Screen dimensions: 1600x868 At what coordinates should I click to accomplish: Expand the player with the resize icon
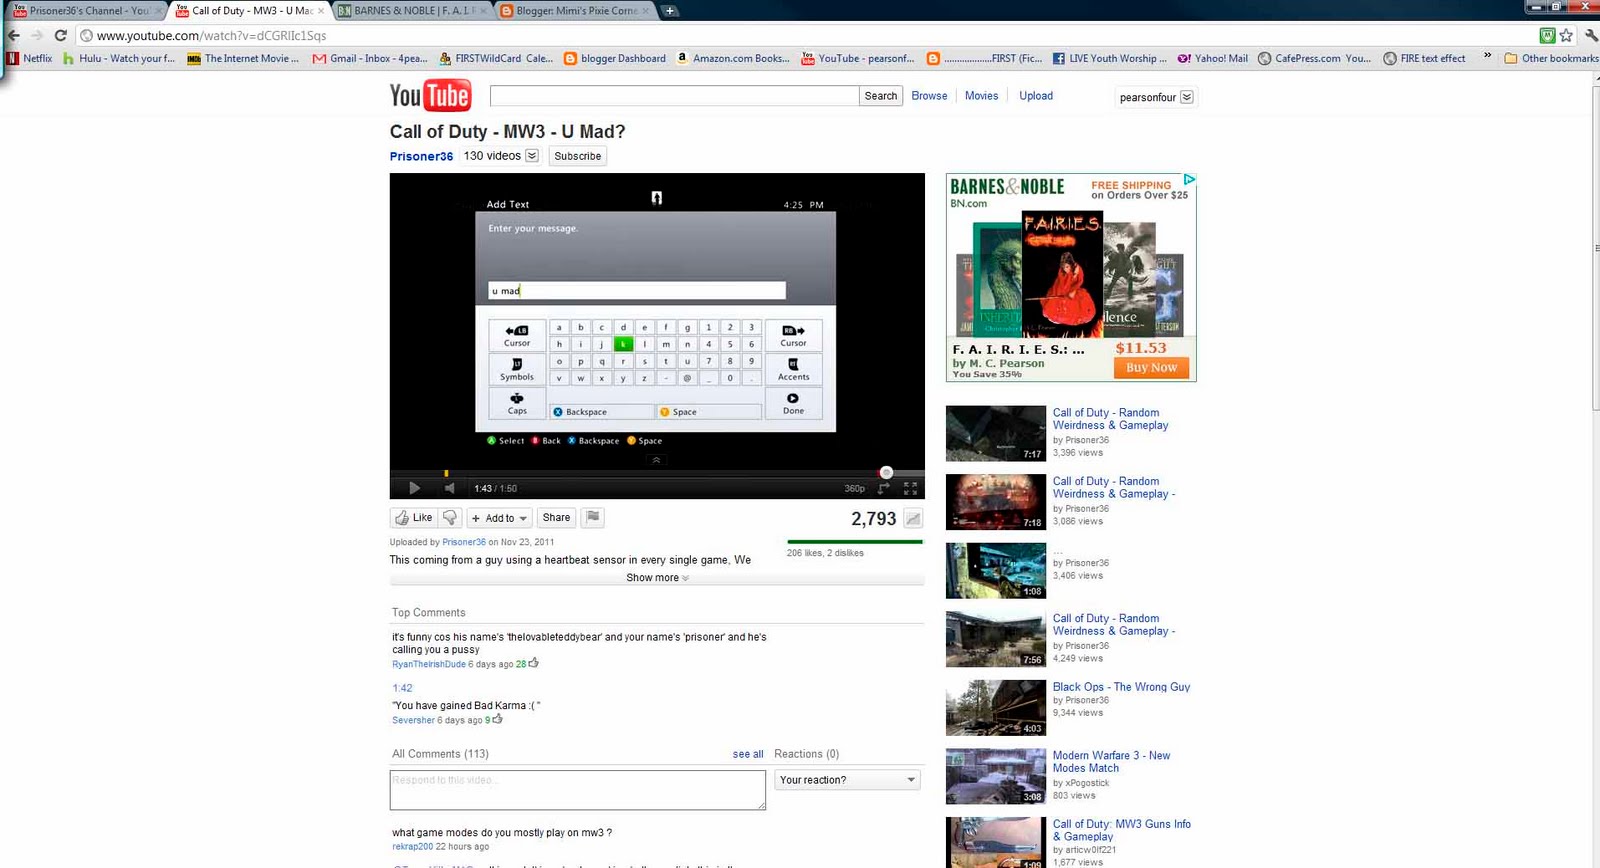pos(884,488)
